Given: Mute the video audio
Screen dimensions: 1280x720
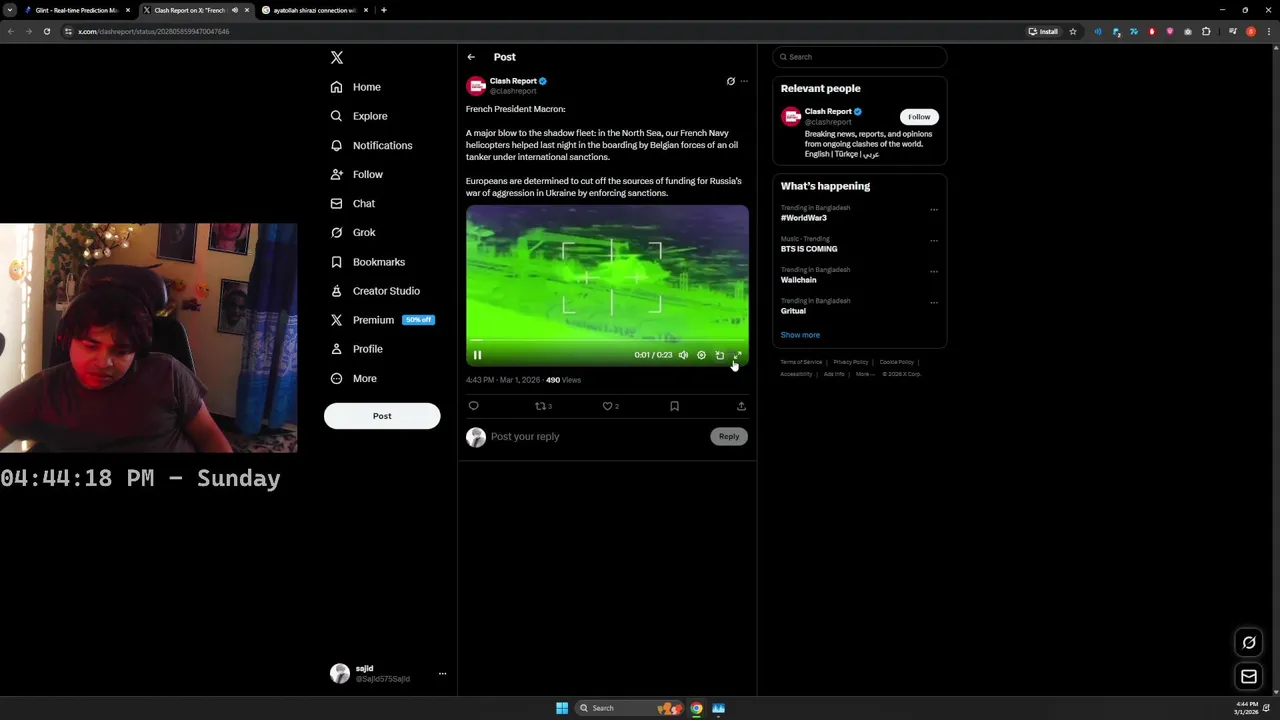Looking at the screenshot, I should click(x=683, y=355).
